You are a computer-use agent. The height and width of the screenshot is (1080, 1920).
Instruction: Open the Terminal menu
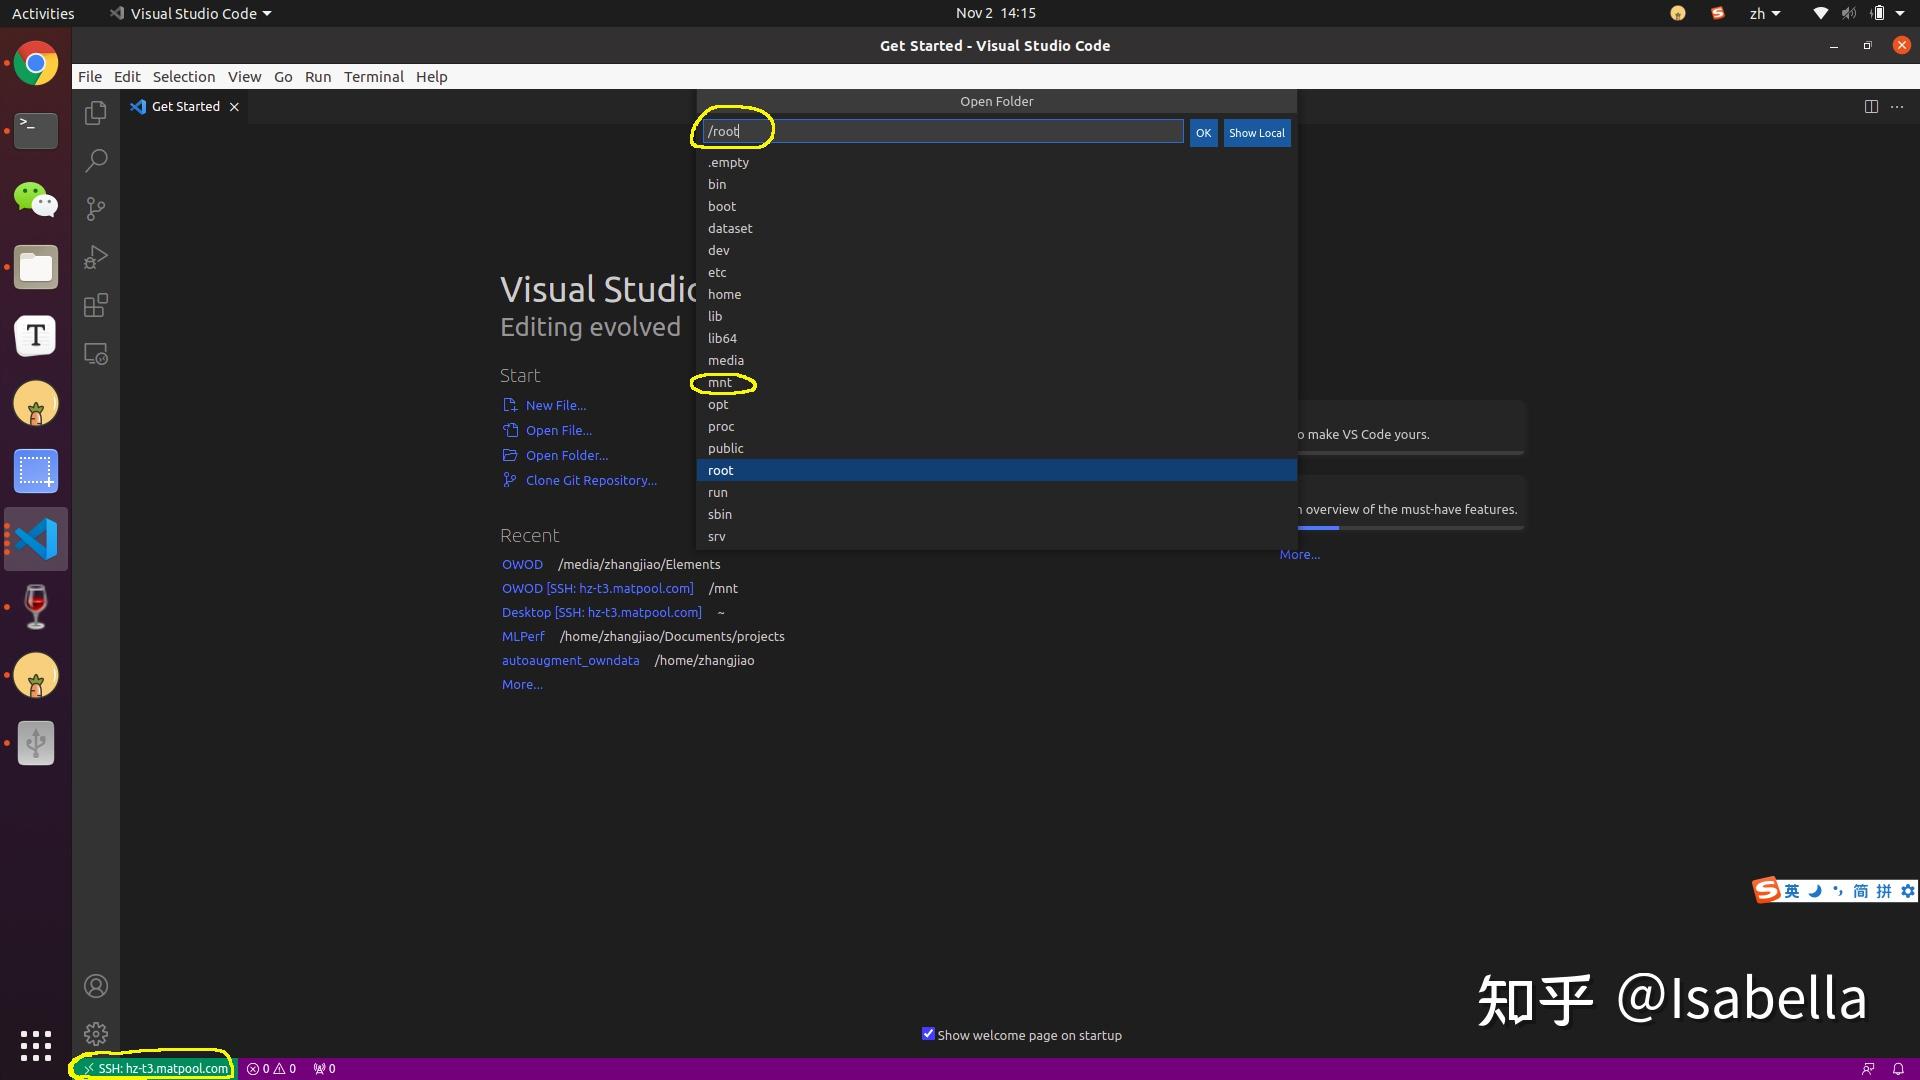[x=374, y=77]
